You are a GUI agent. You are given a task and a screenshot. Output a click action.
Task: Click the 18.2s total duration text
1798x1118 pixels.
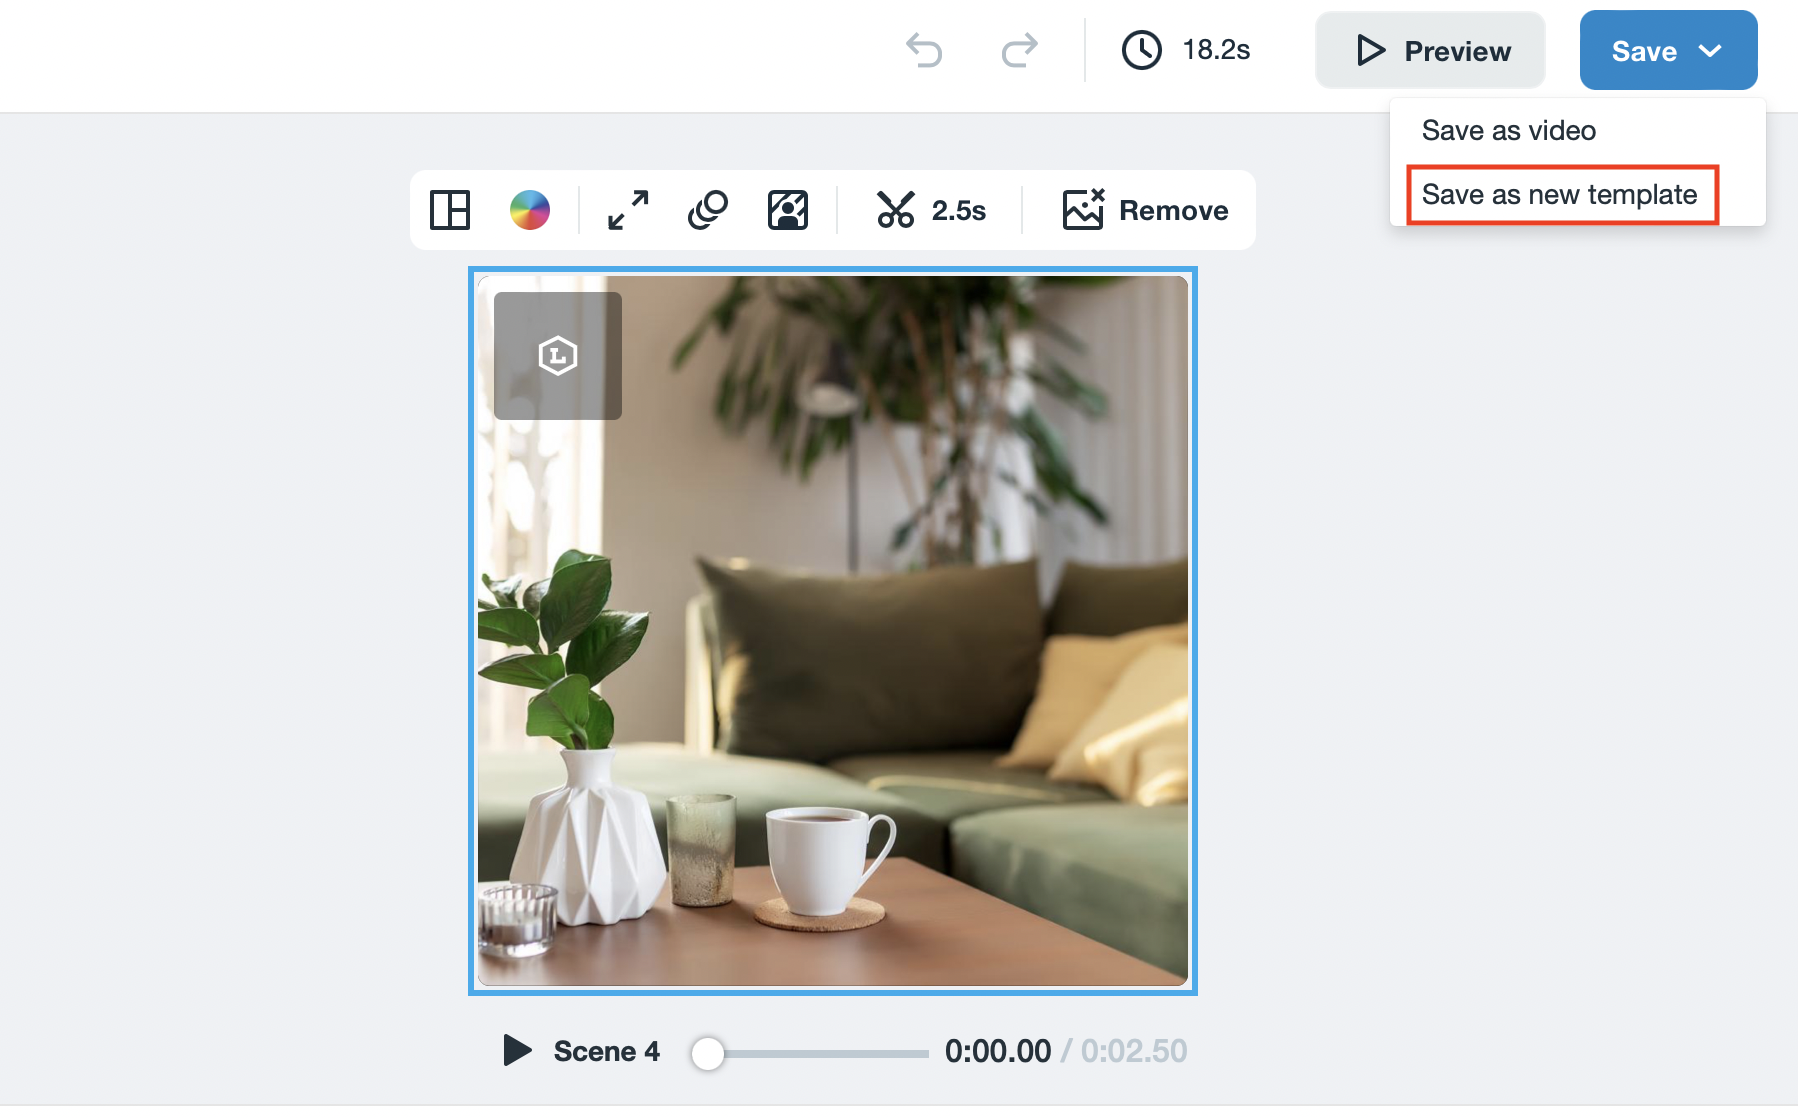click(1216, 50)
